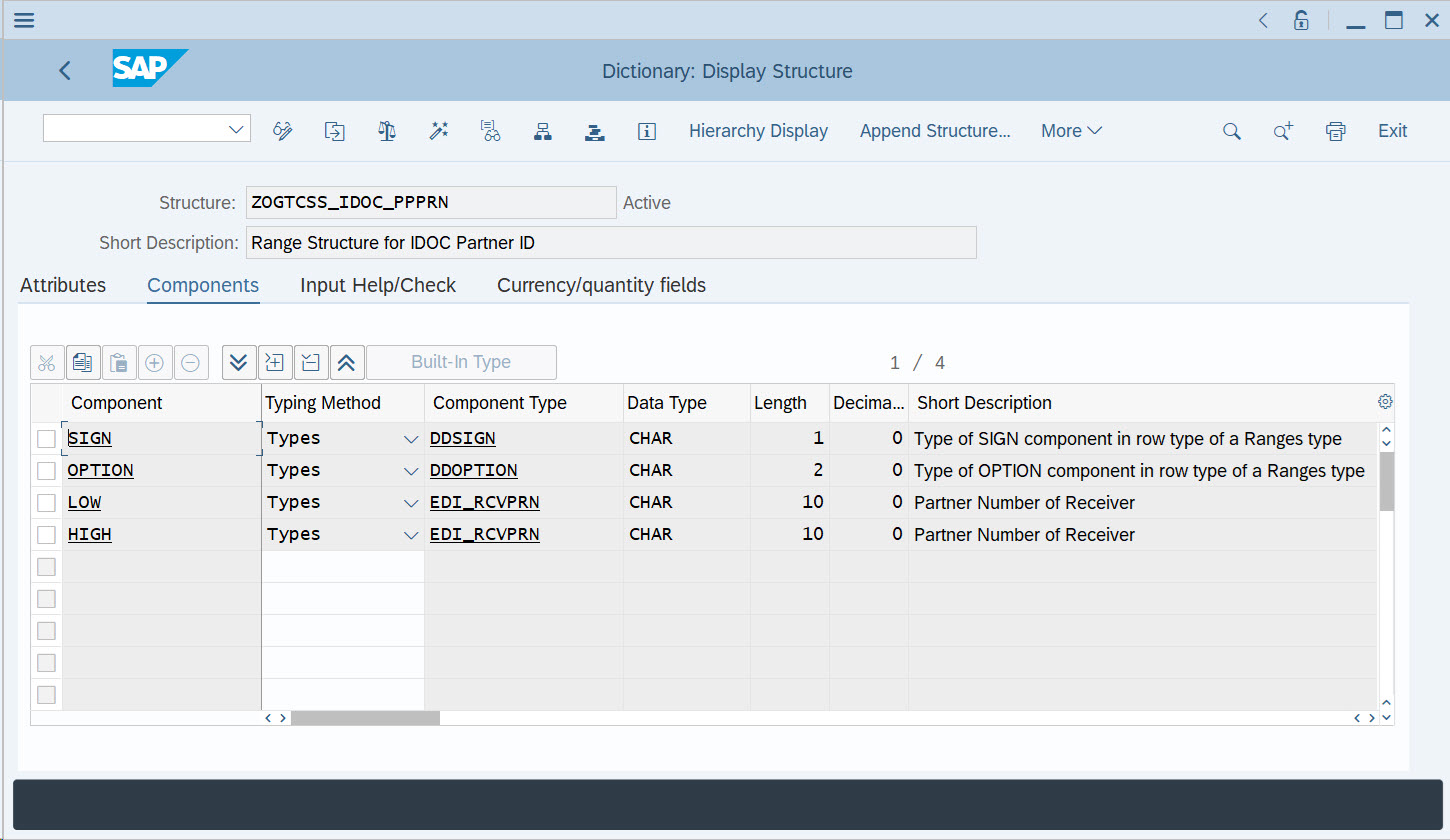Select the SIGN row checkbox

pos(46,439)
